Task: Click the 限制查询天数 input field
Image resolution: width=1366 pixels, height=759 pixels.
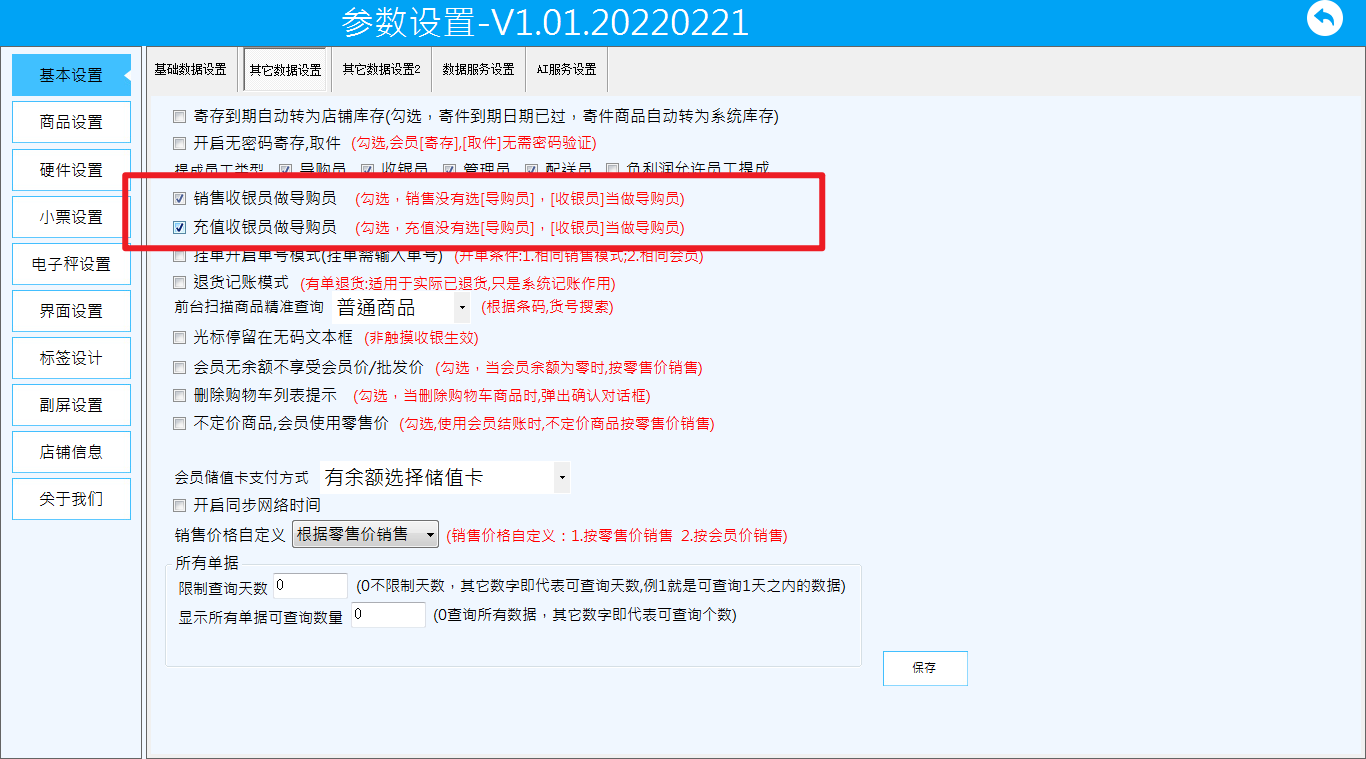Action: point(310,586)
